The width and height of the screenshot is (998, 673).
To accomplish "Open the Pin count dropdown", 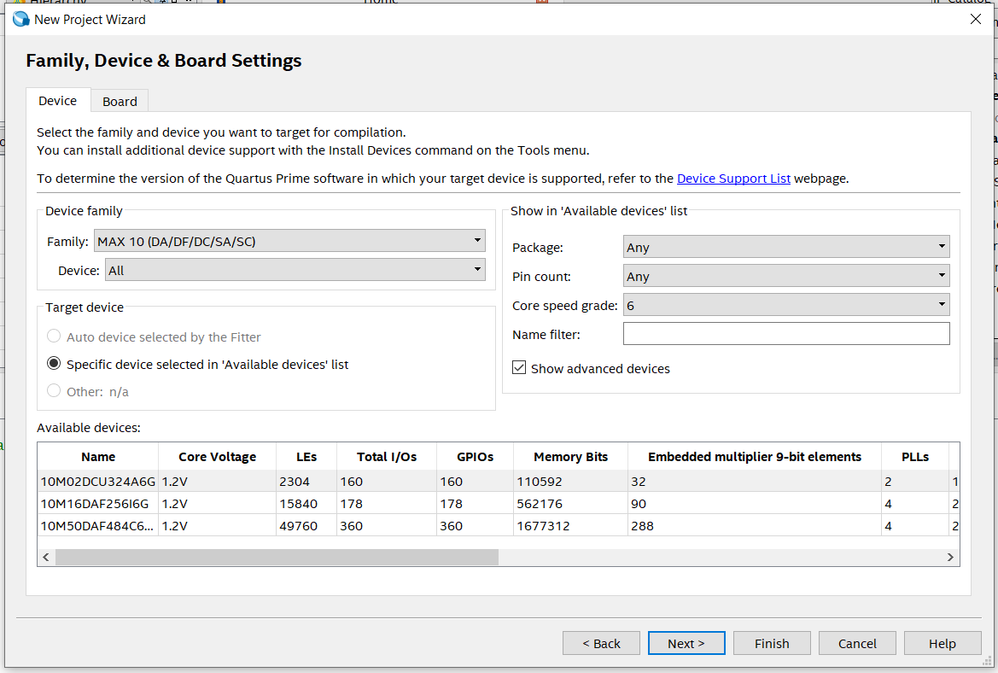I will coord(785,276).
